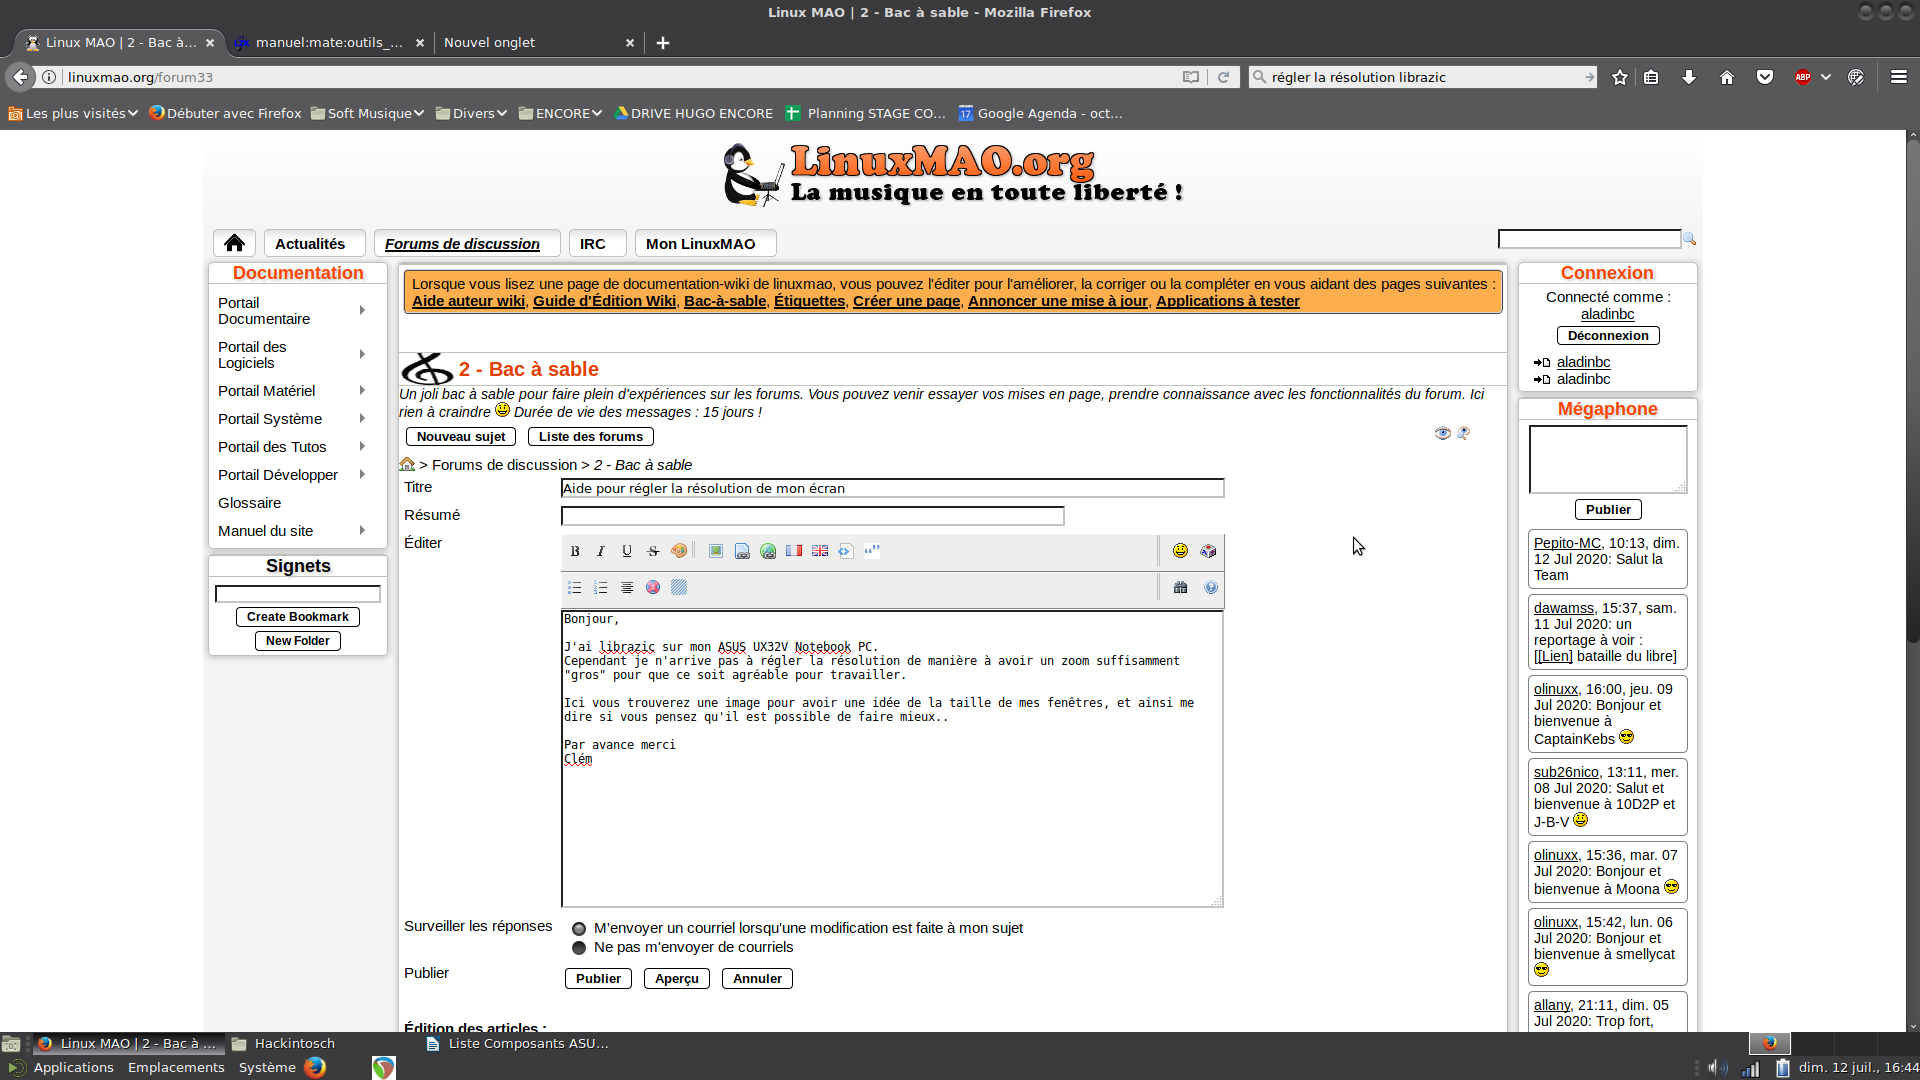Click the eye watch-forum icon

[x=1442, y=433]
